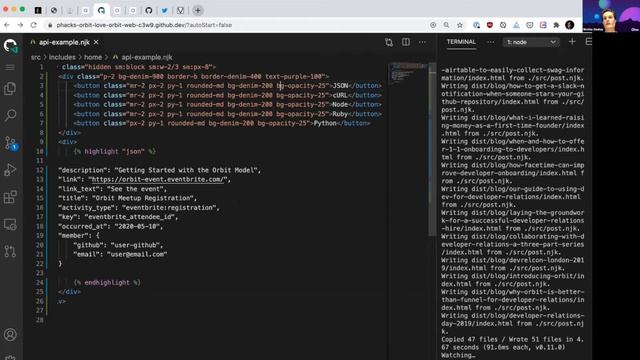Image resolution: width=640 pixels, height=360 pixels.
Task: Click the endhighlight tag on line 24
Action: pos(107,282)
